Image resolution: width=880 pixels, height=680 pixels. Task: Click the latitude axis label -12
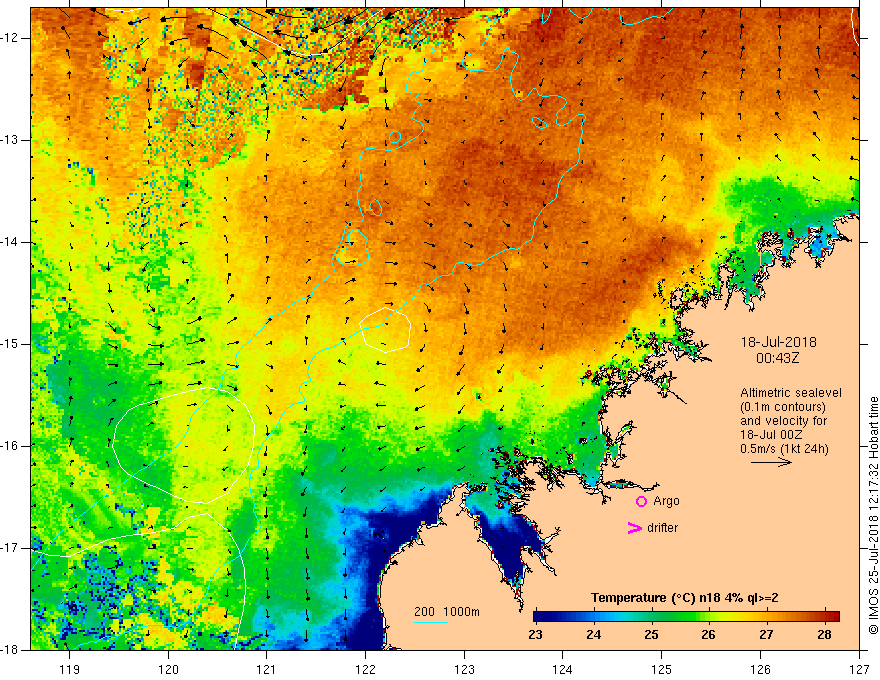[x=10, y=38]
